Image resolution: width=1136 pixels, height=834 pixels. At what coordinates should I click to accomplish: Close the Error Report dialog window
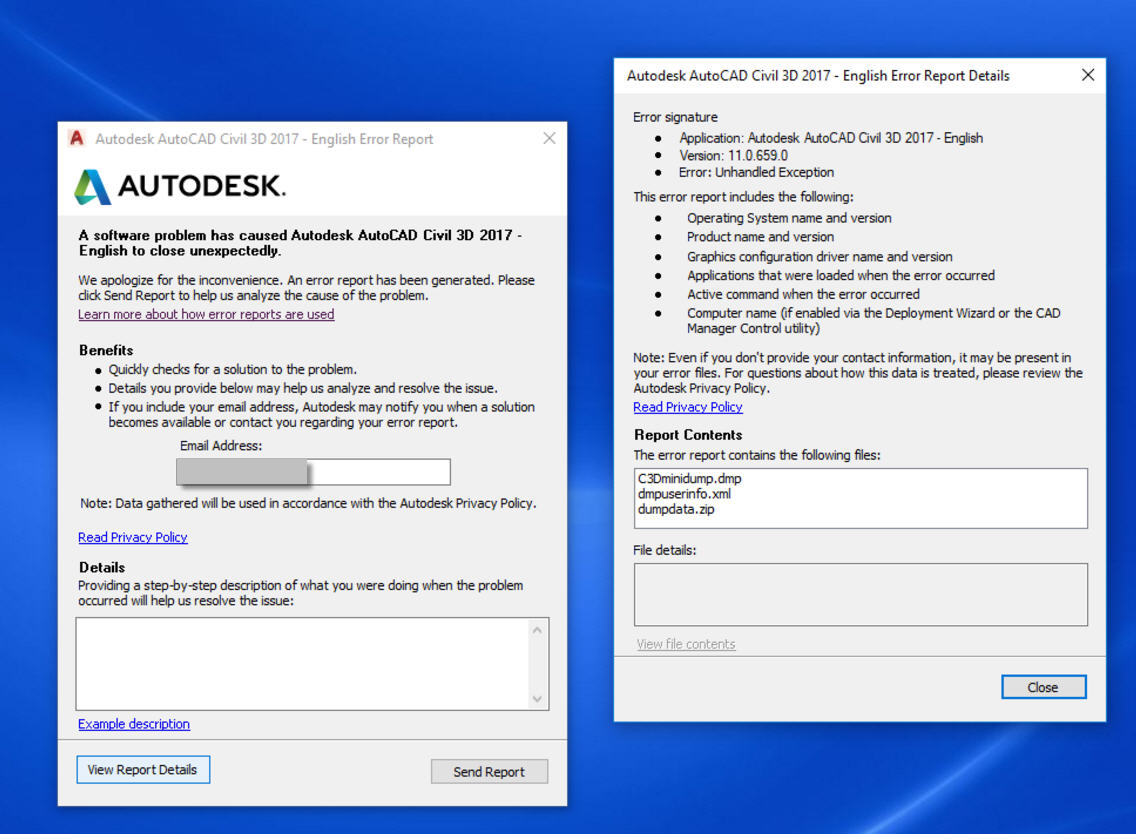(x=549, y=138)
